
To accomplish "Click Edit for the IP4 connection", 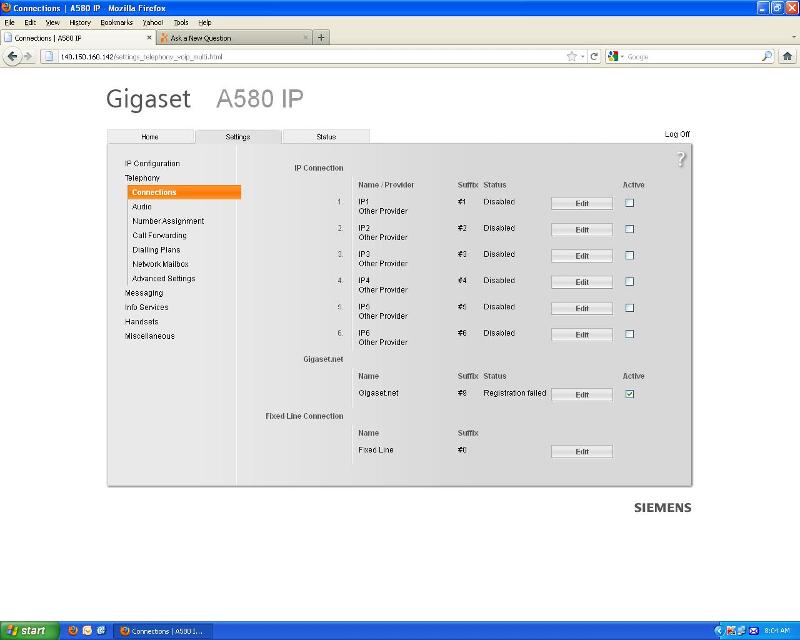I will pyautogui.click(x=582, y=282).
